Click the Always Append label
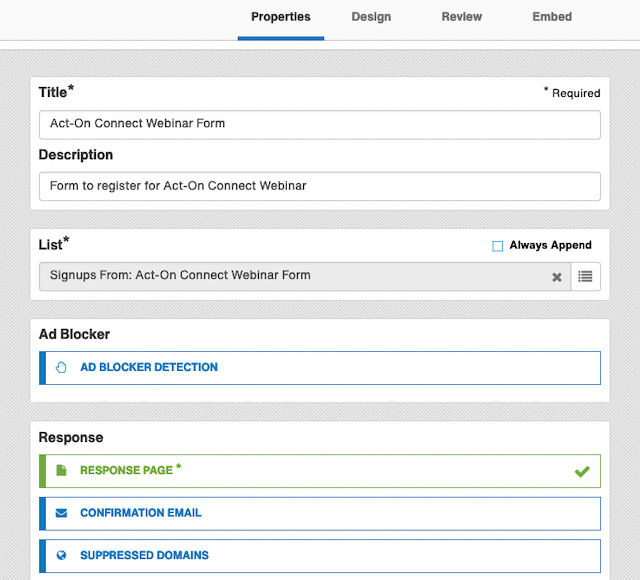Screen dimensions: 640x580 click(x=550, y=245)
